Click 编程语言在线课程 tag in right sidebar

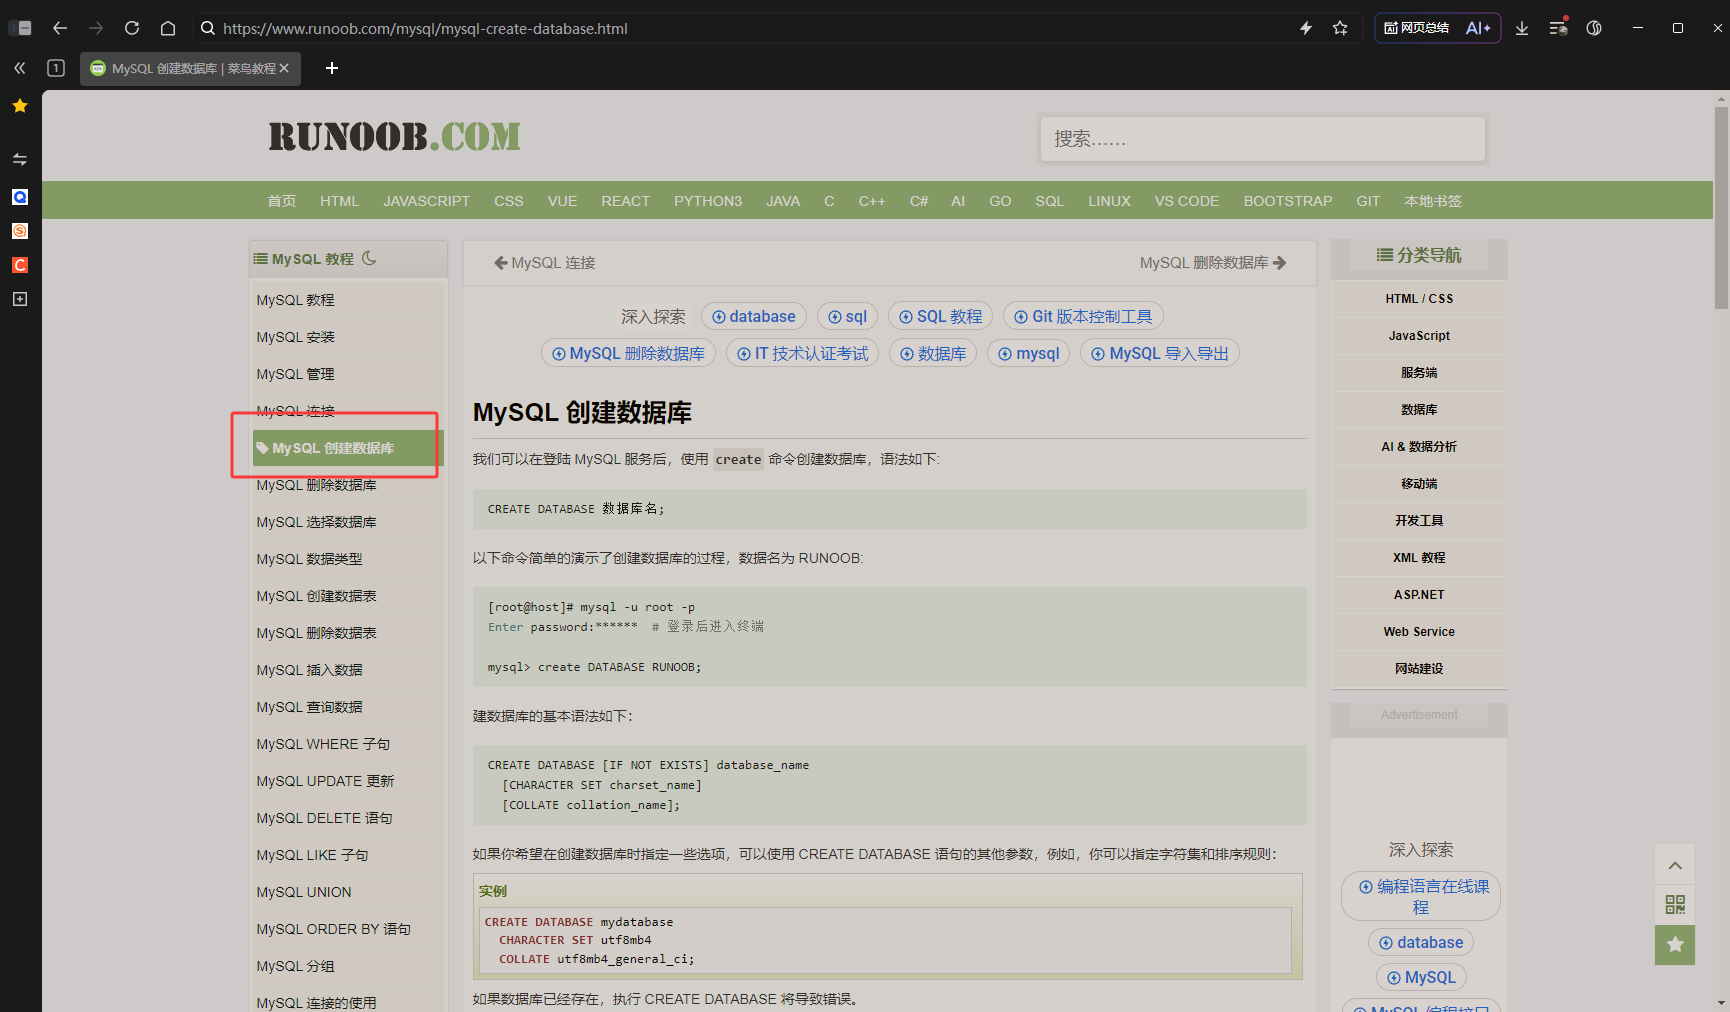pos(1421,897)
